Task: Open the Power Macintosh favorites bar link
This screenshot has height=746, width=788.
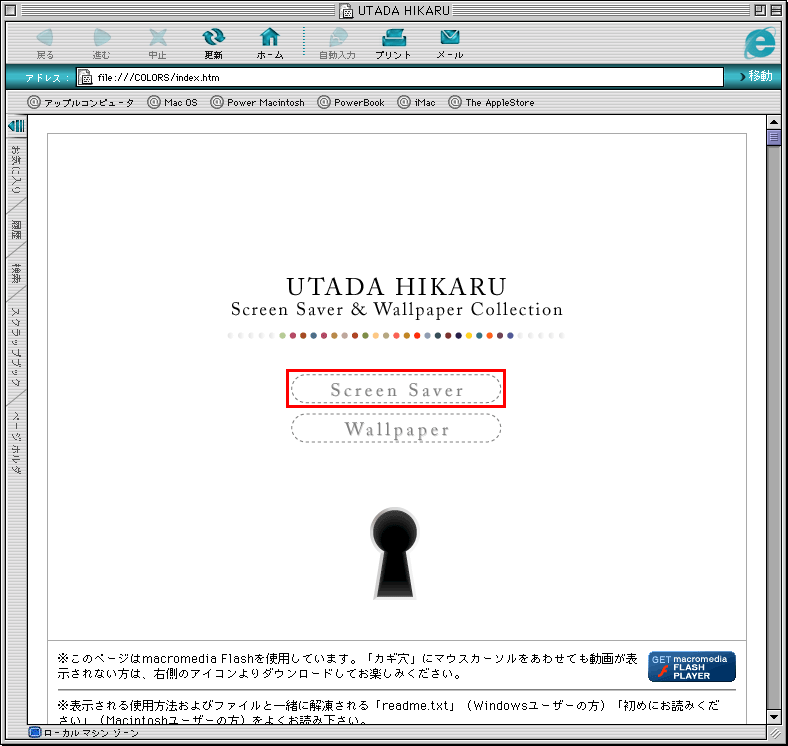Action: pos(257,103)
